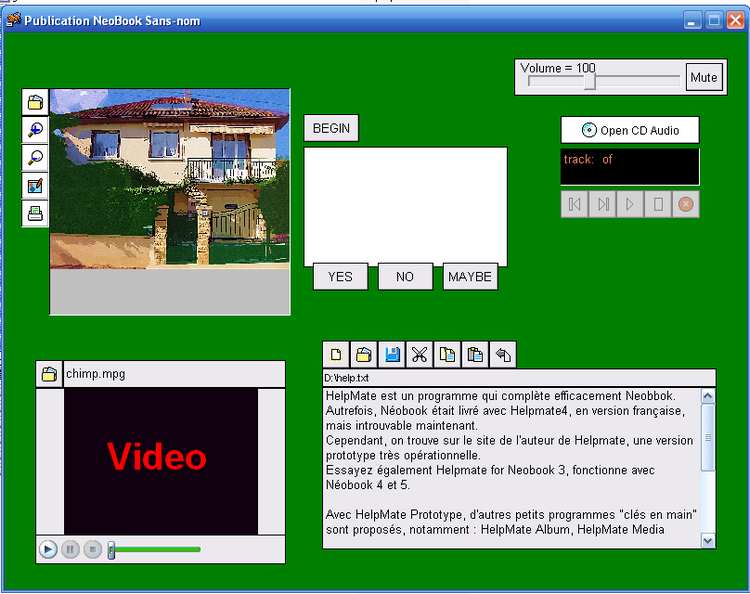Screen dimensions: 750x594
Task: Stop the video playback
Action: (93, 549)
